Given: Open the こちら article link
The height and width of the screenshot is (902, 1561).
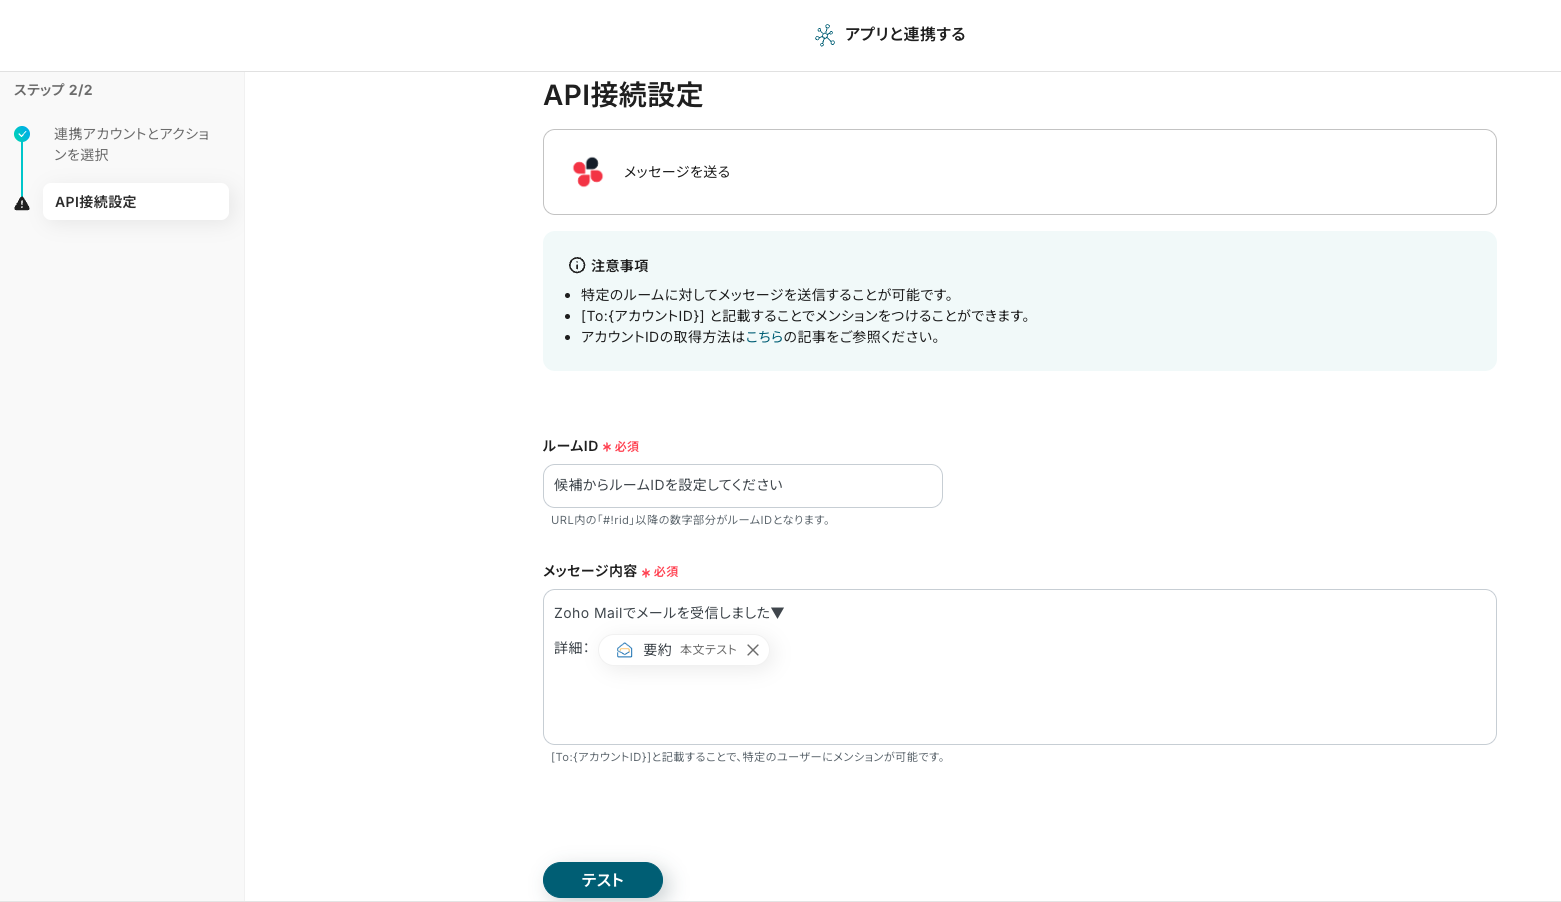Looking at the screenshot, I should pyautogui.click(x=764, y=337).
